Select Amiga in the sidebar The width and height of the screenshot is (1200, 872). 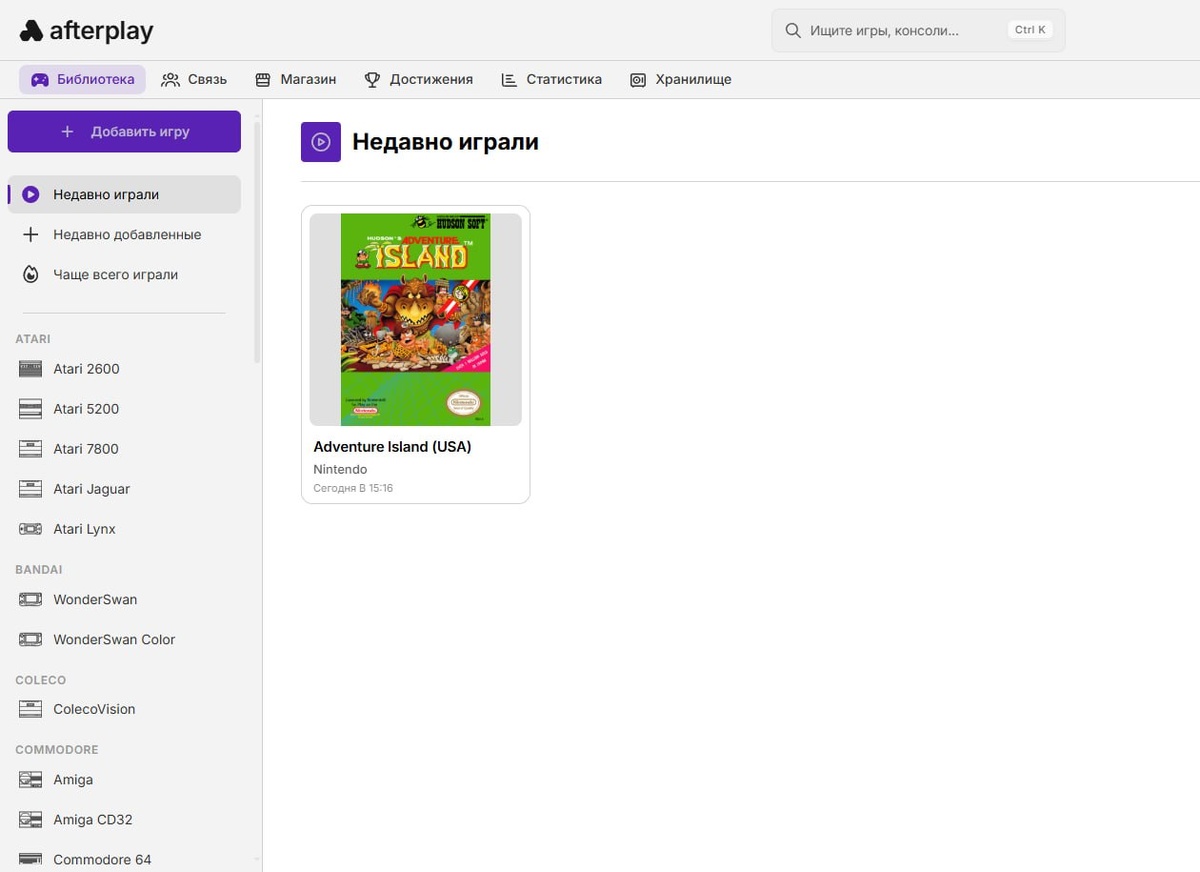(x=124, y=780)
